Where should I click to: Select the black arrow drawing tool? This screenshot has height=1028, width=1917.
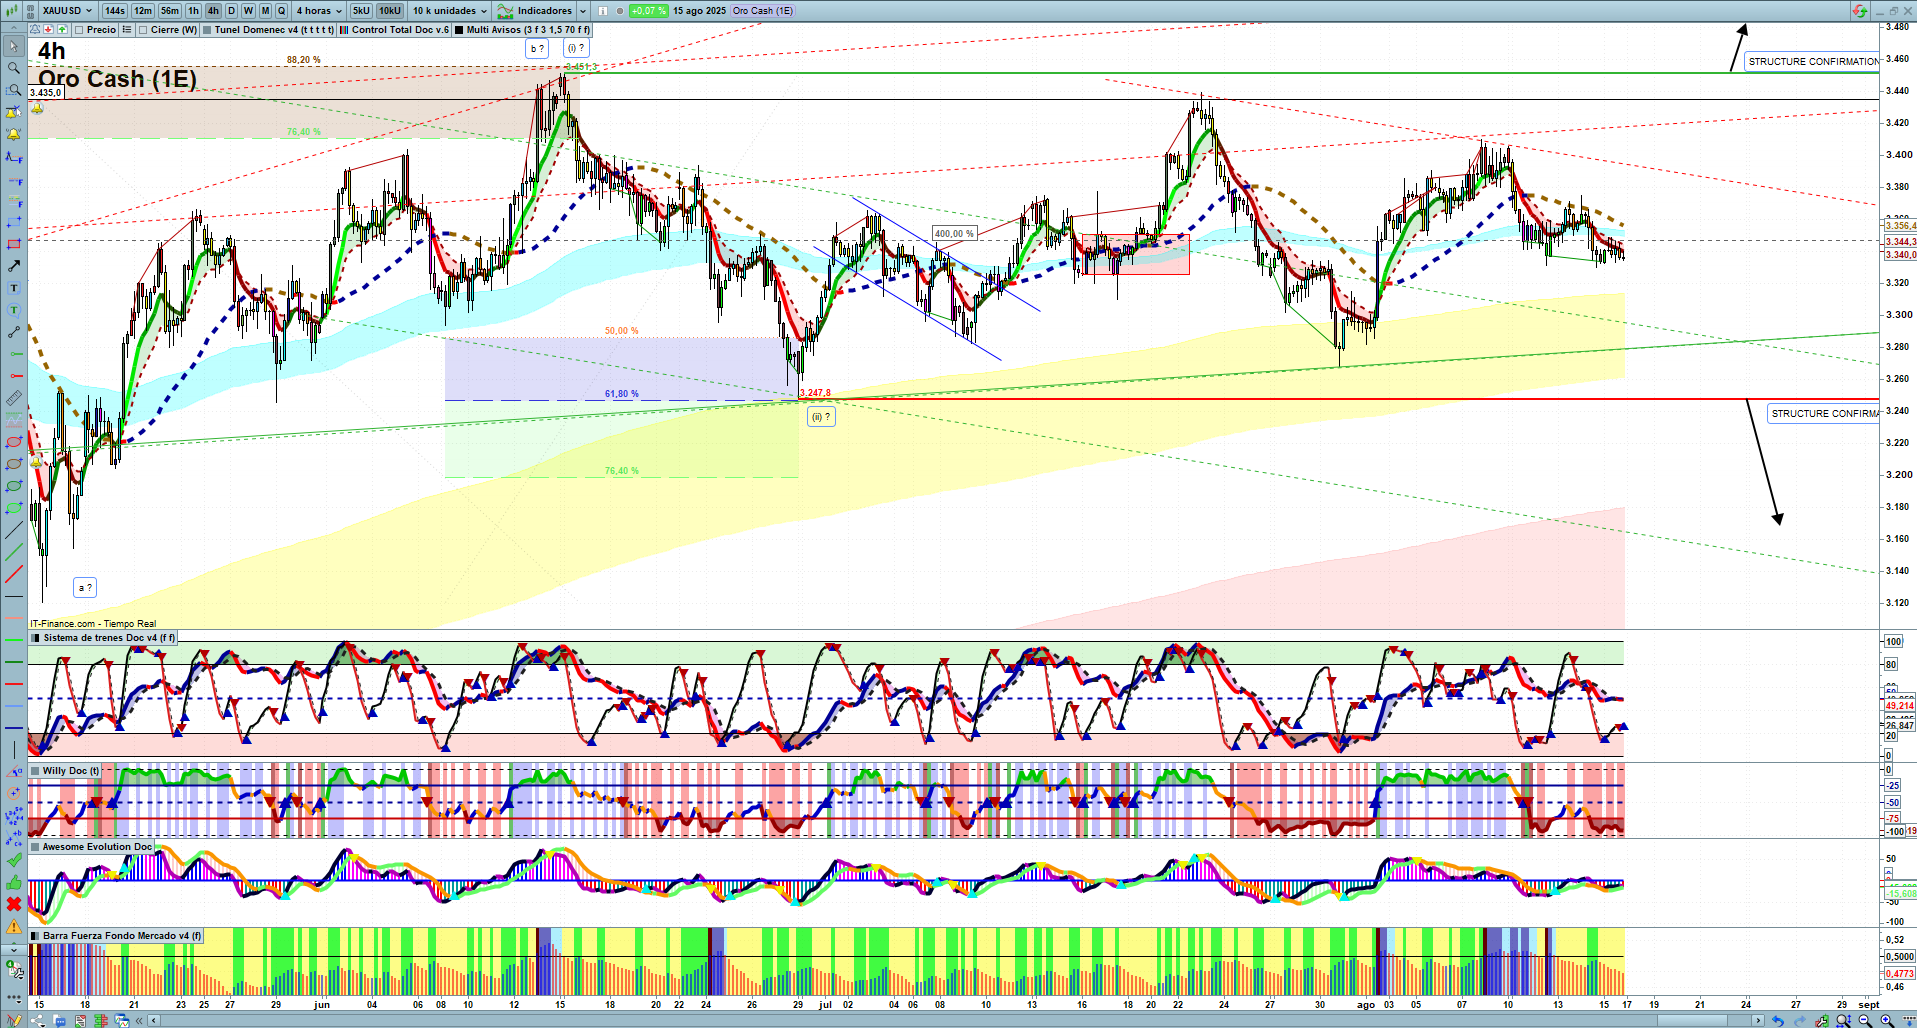point(14,266)
